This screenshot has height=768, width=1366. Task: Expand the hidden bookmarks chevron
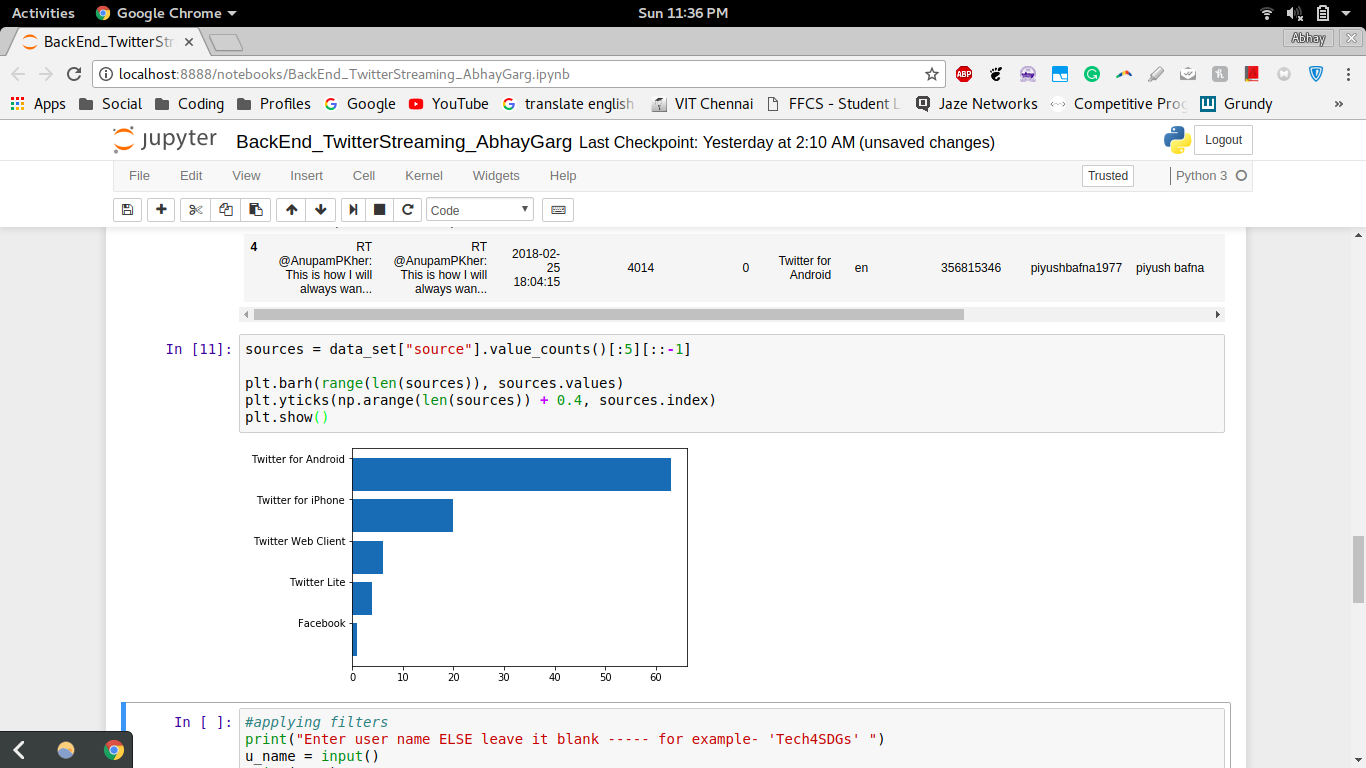click(x=1339, y=104)
